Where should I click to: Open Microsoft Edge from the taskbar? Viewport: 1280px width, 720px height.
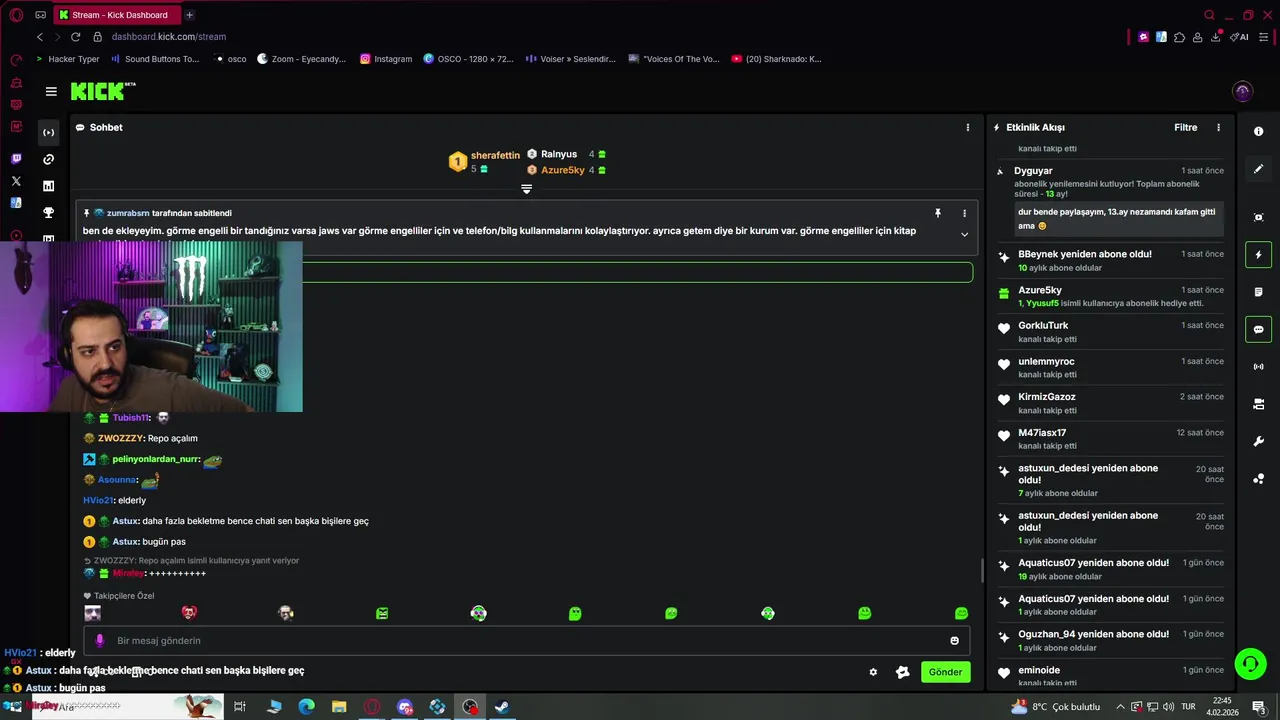[x=307, y=707]
